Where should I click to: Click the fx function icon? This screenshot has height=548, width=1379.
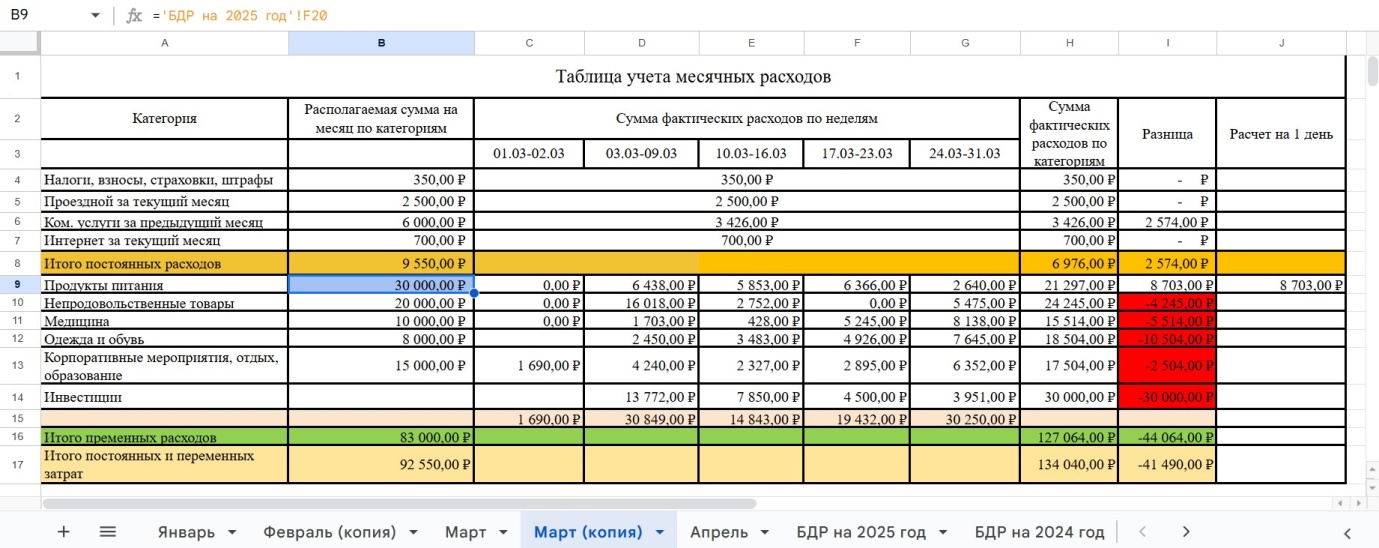pyautogui.click(x=134, y=16)
